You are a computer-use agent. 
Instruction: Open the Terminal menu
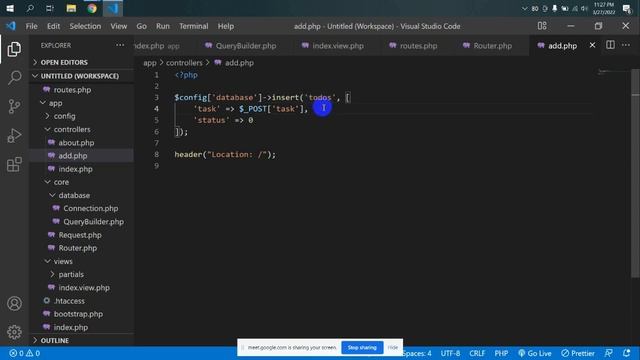point(193,26)
